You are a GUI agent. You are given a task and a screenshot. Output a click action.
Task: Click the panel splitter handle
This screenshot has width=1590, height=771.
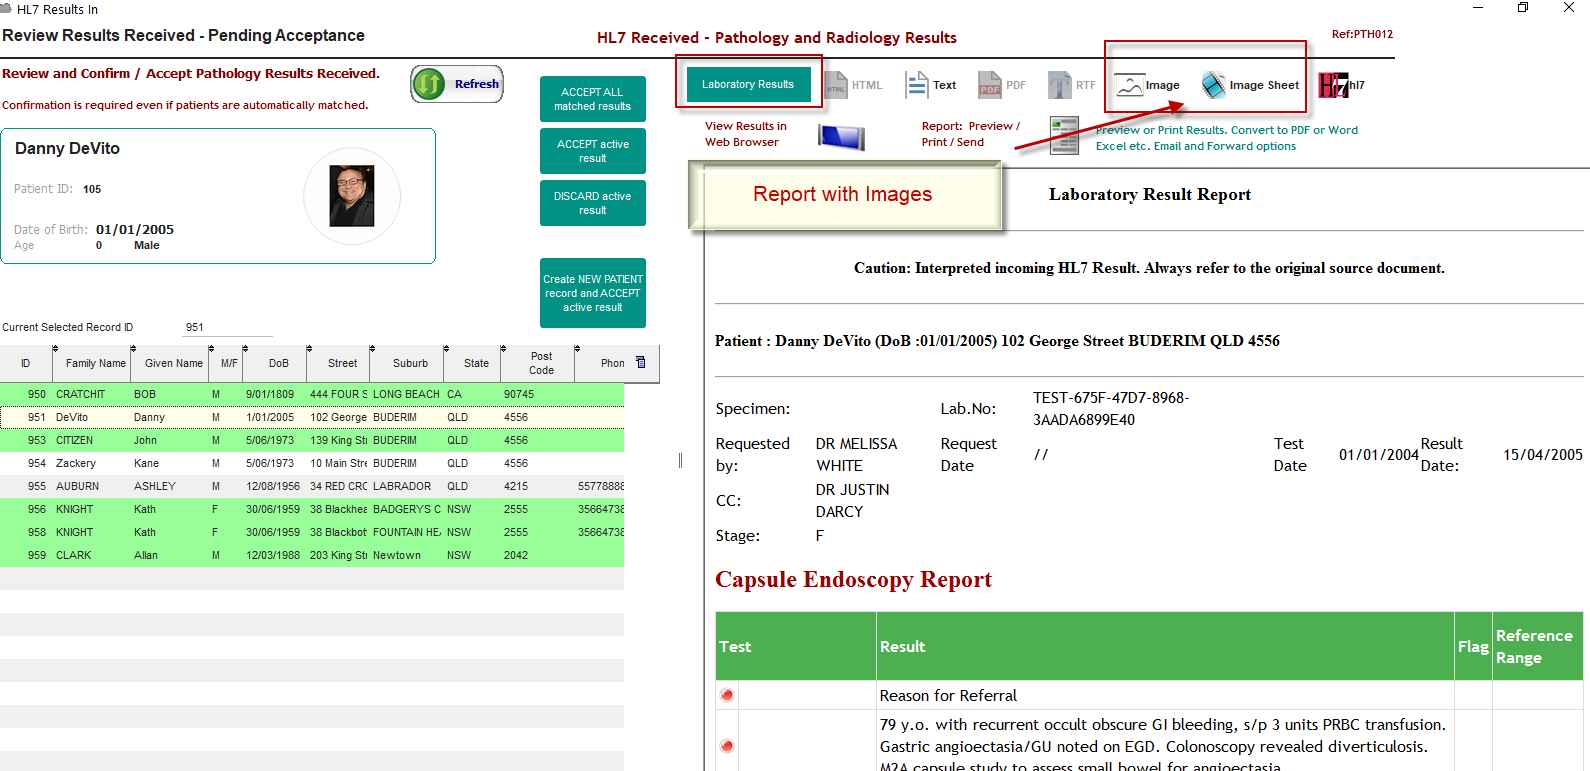click(x=680, y=460)
